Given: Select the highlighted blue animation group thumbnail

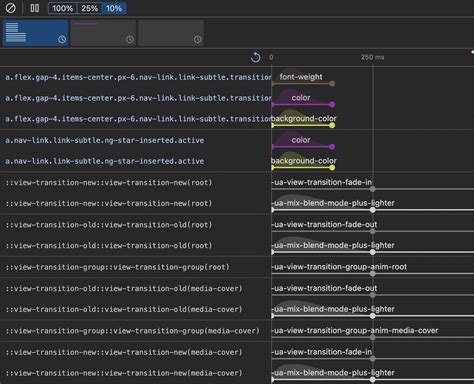Looking at the screenshot, I should click(x=35, y=33).
